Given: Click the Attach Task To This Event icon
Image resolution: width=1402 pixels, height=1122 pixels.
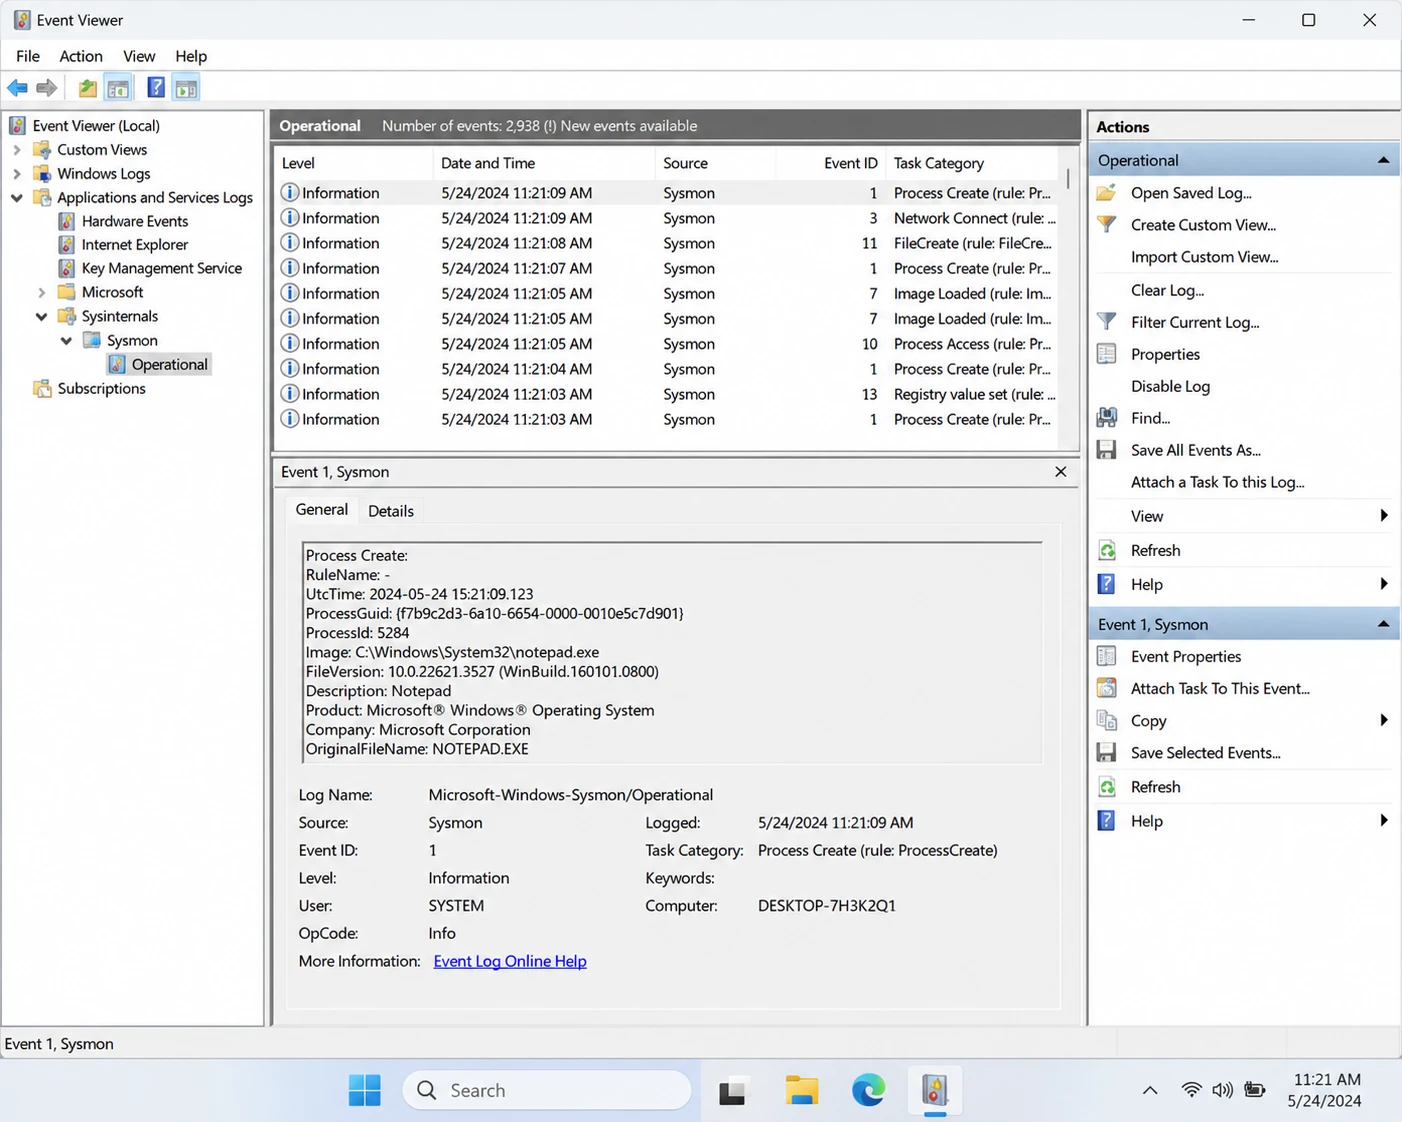Looking at the screenshot, I should 1107,688.
